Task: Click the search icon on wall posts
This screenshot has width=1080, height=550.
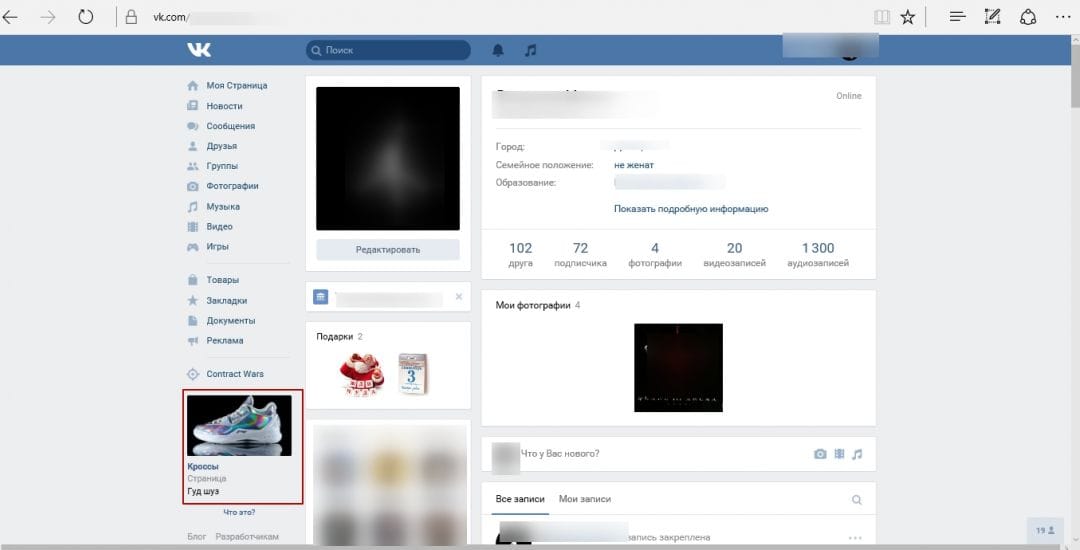Action: pos(856,499)
